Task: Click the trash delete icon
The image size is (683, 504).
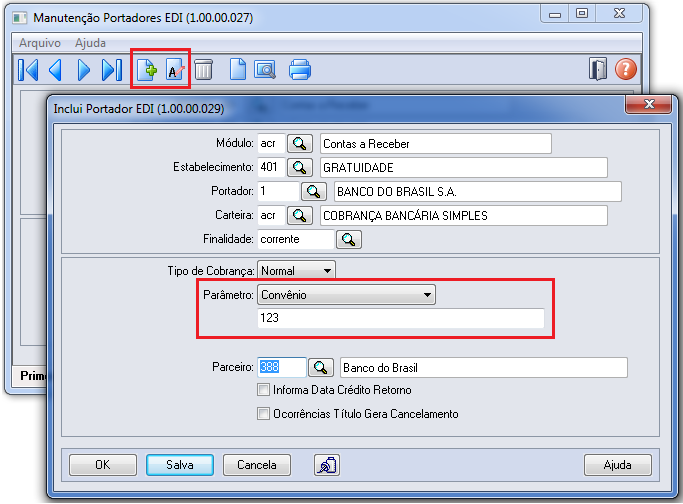Action: [203, 70]
